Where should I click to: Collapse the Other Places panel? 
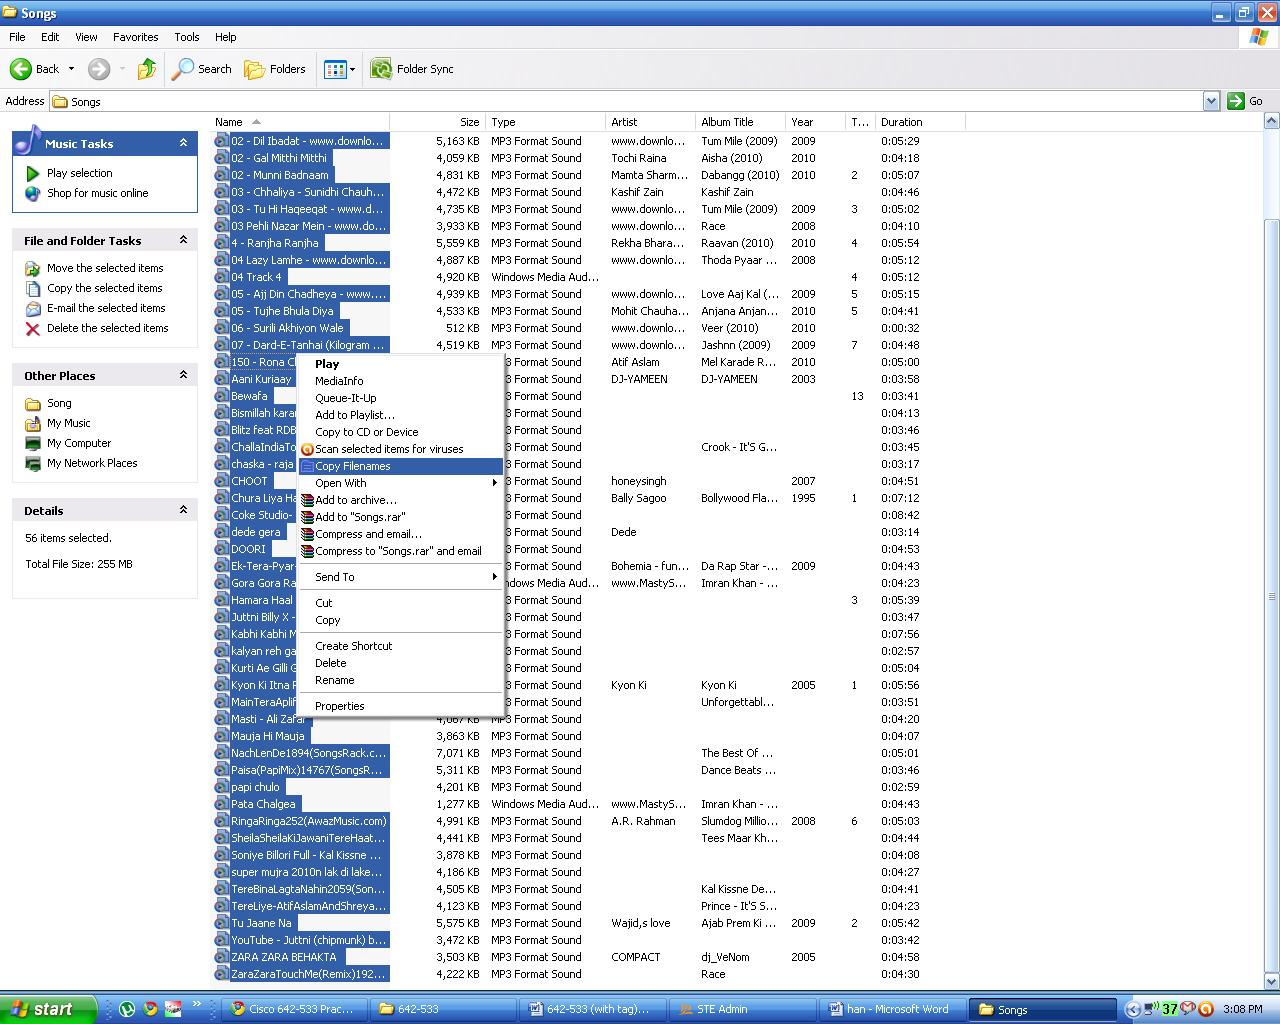(183, 375)
